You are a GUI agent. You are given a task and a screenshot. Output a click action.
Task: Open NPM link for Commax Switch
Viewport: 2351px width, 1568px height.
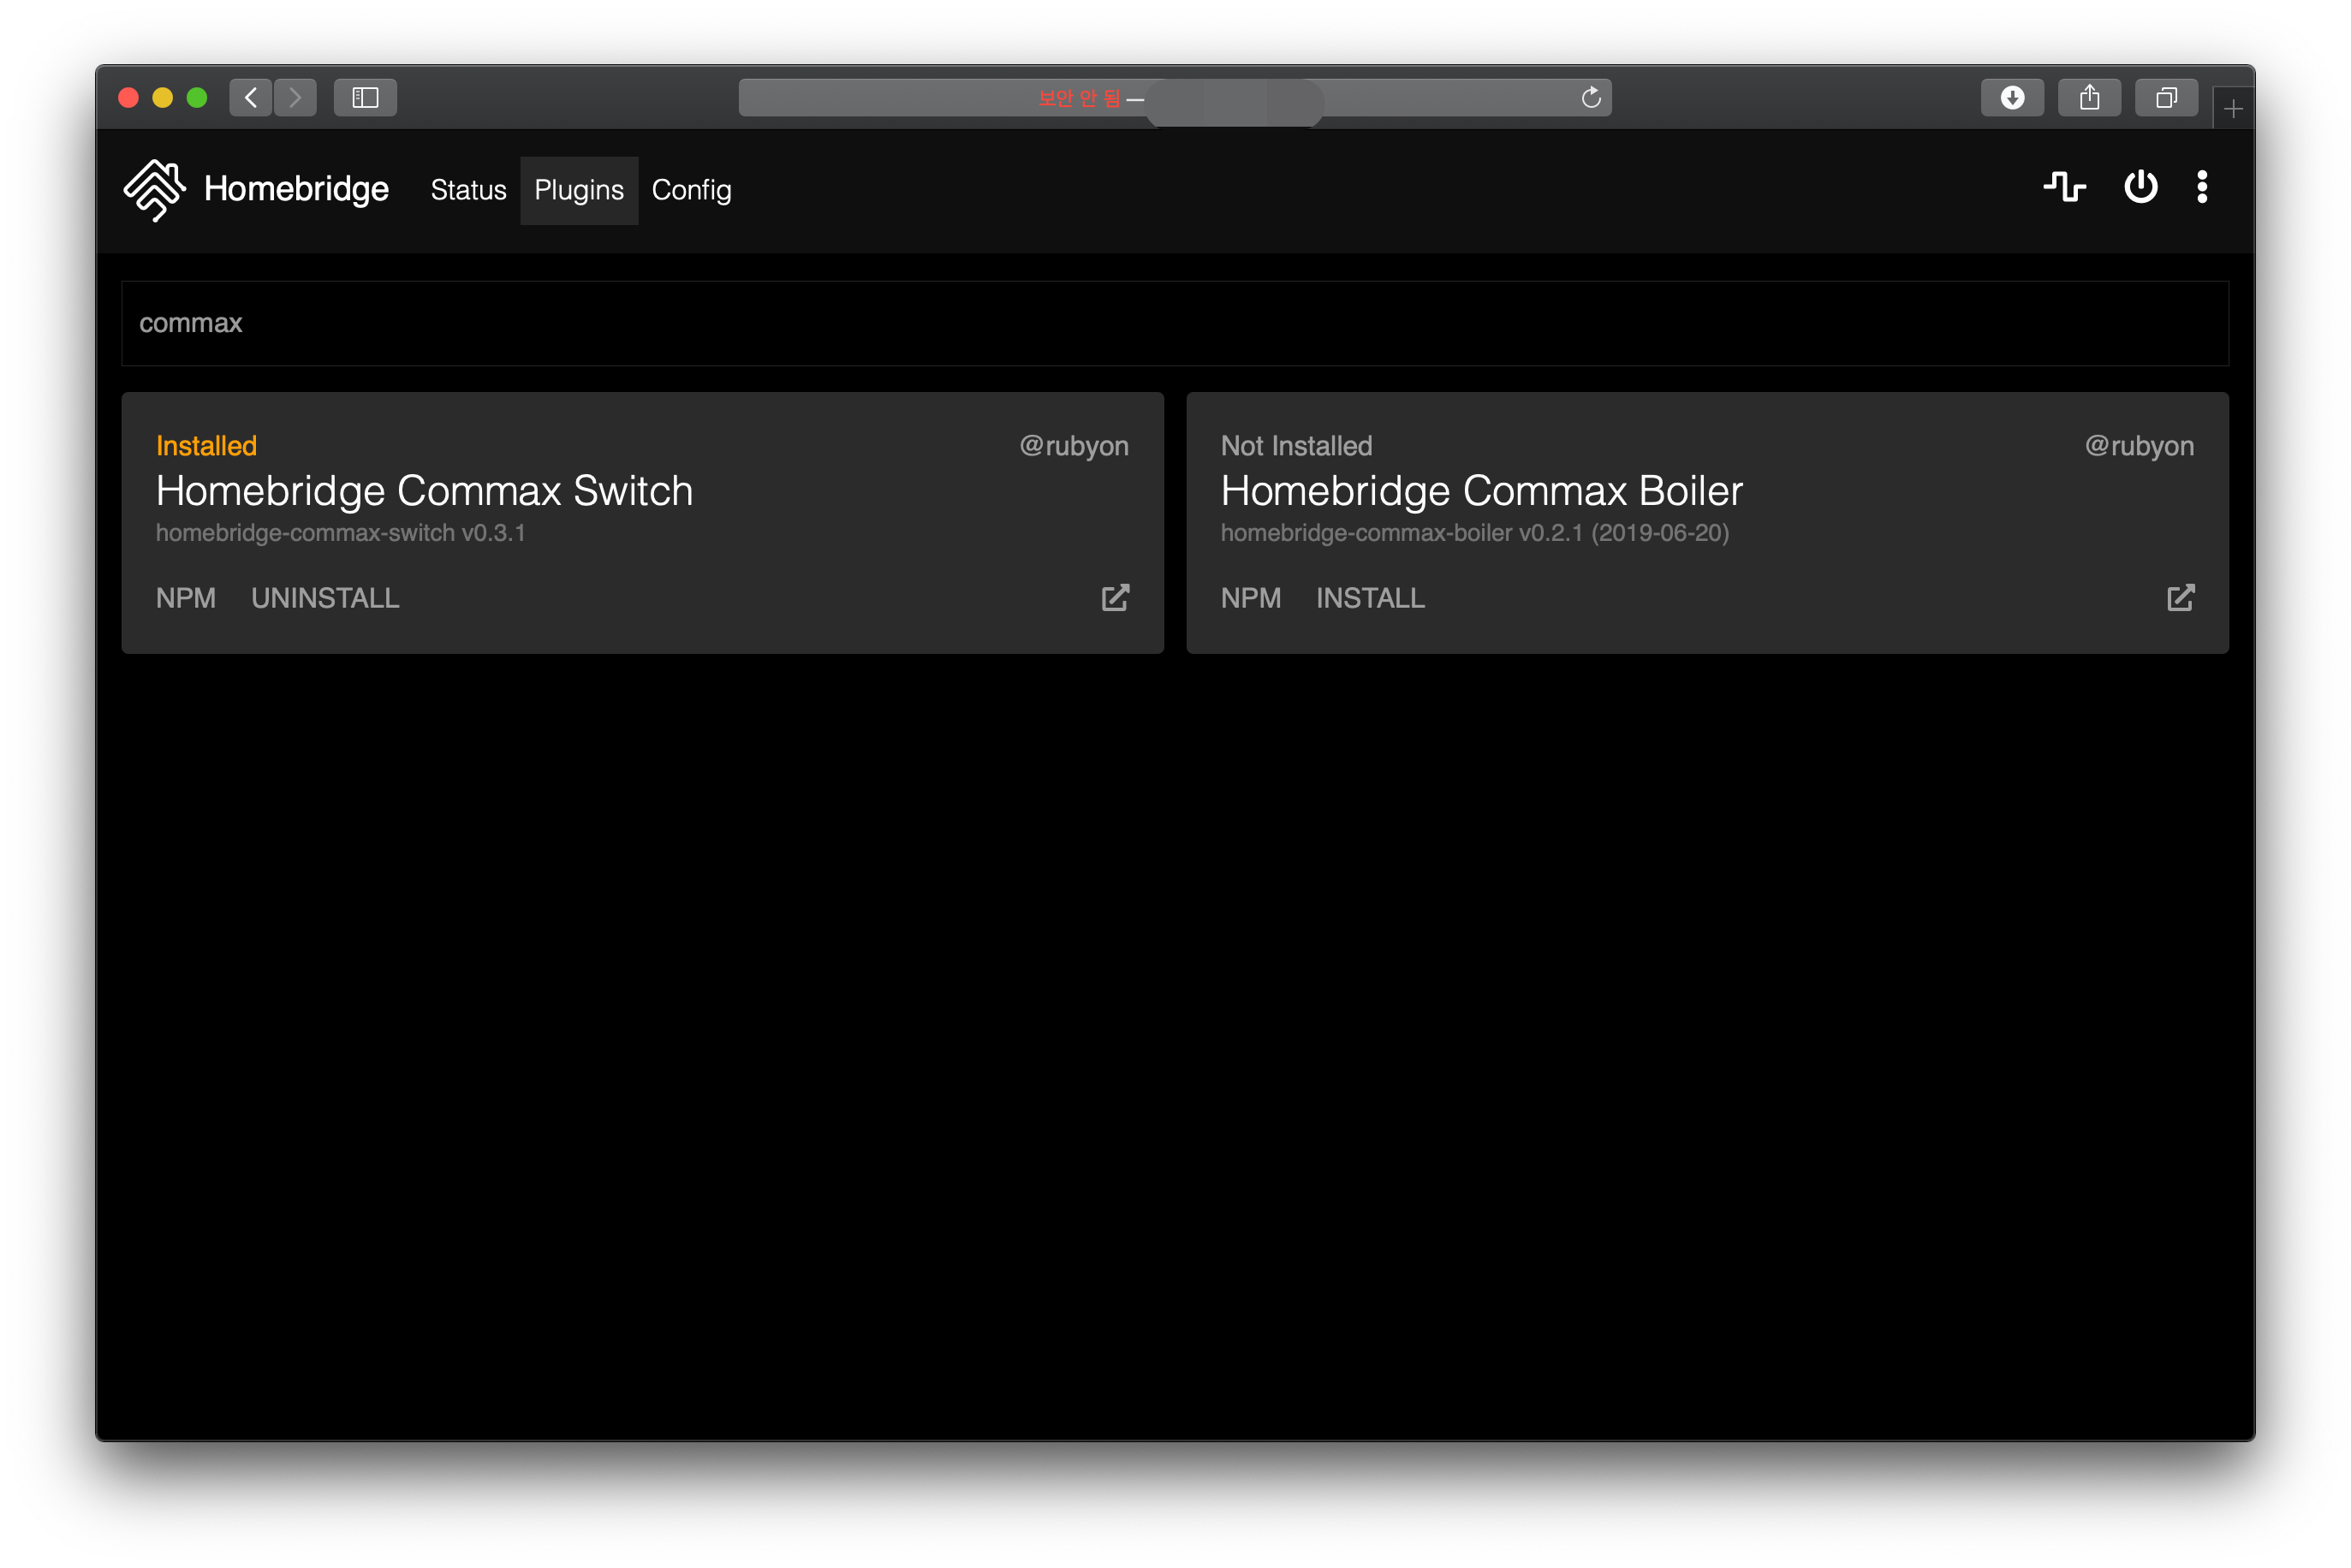pos(186,598)
